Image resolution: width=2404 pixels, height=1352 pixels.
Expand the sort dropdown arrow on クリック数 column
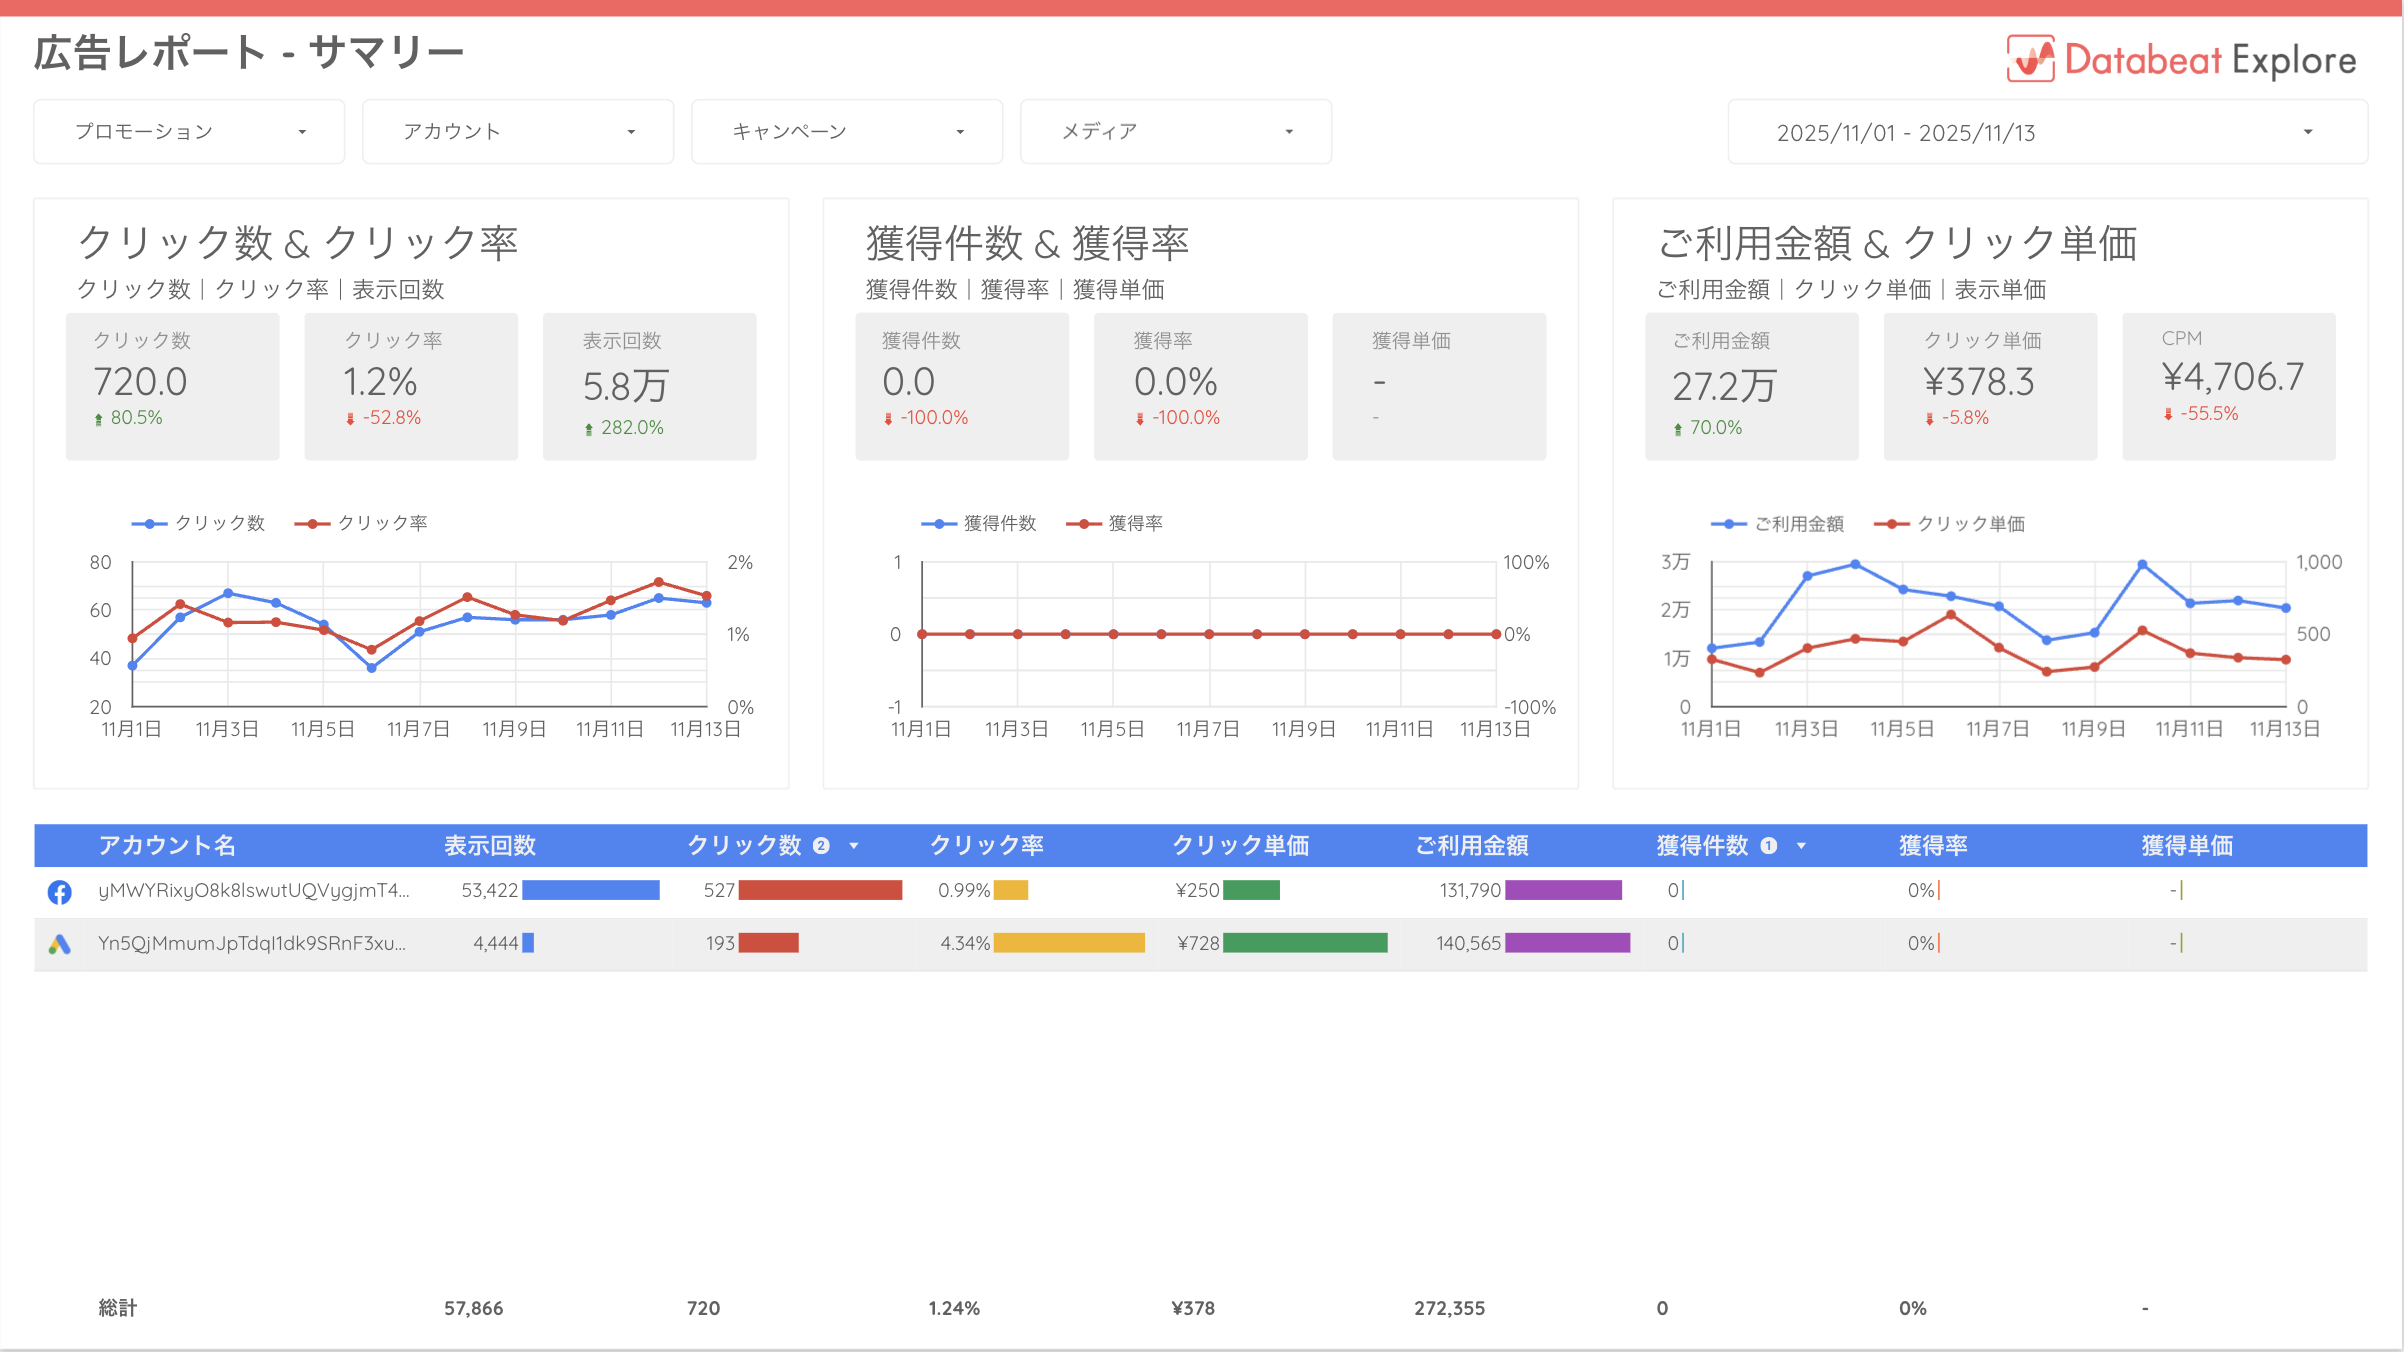point(855,845)
